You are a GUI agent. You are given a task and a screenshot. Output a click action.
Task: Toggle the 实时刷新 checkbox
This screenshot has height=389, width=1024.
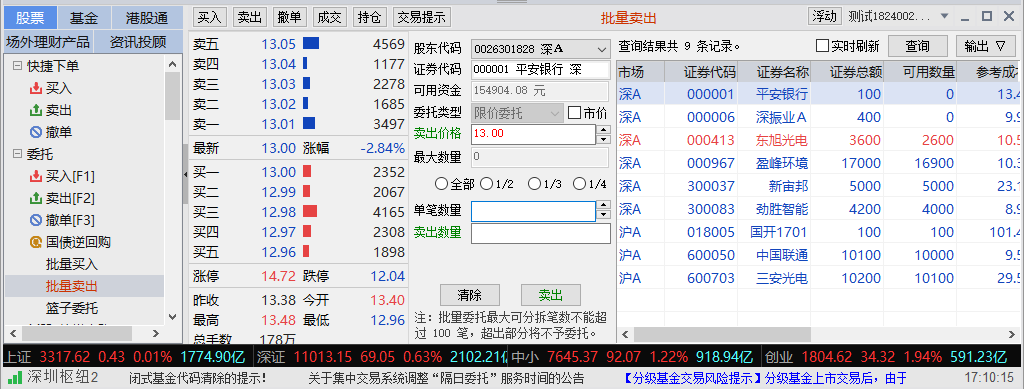pos(822,46)
